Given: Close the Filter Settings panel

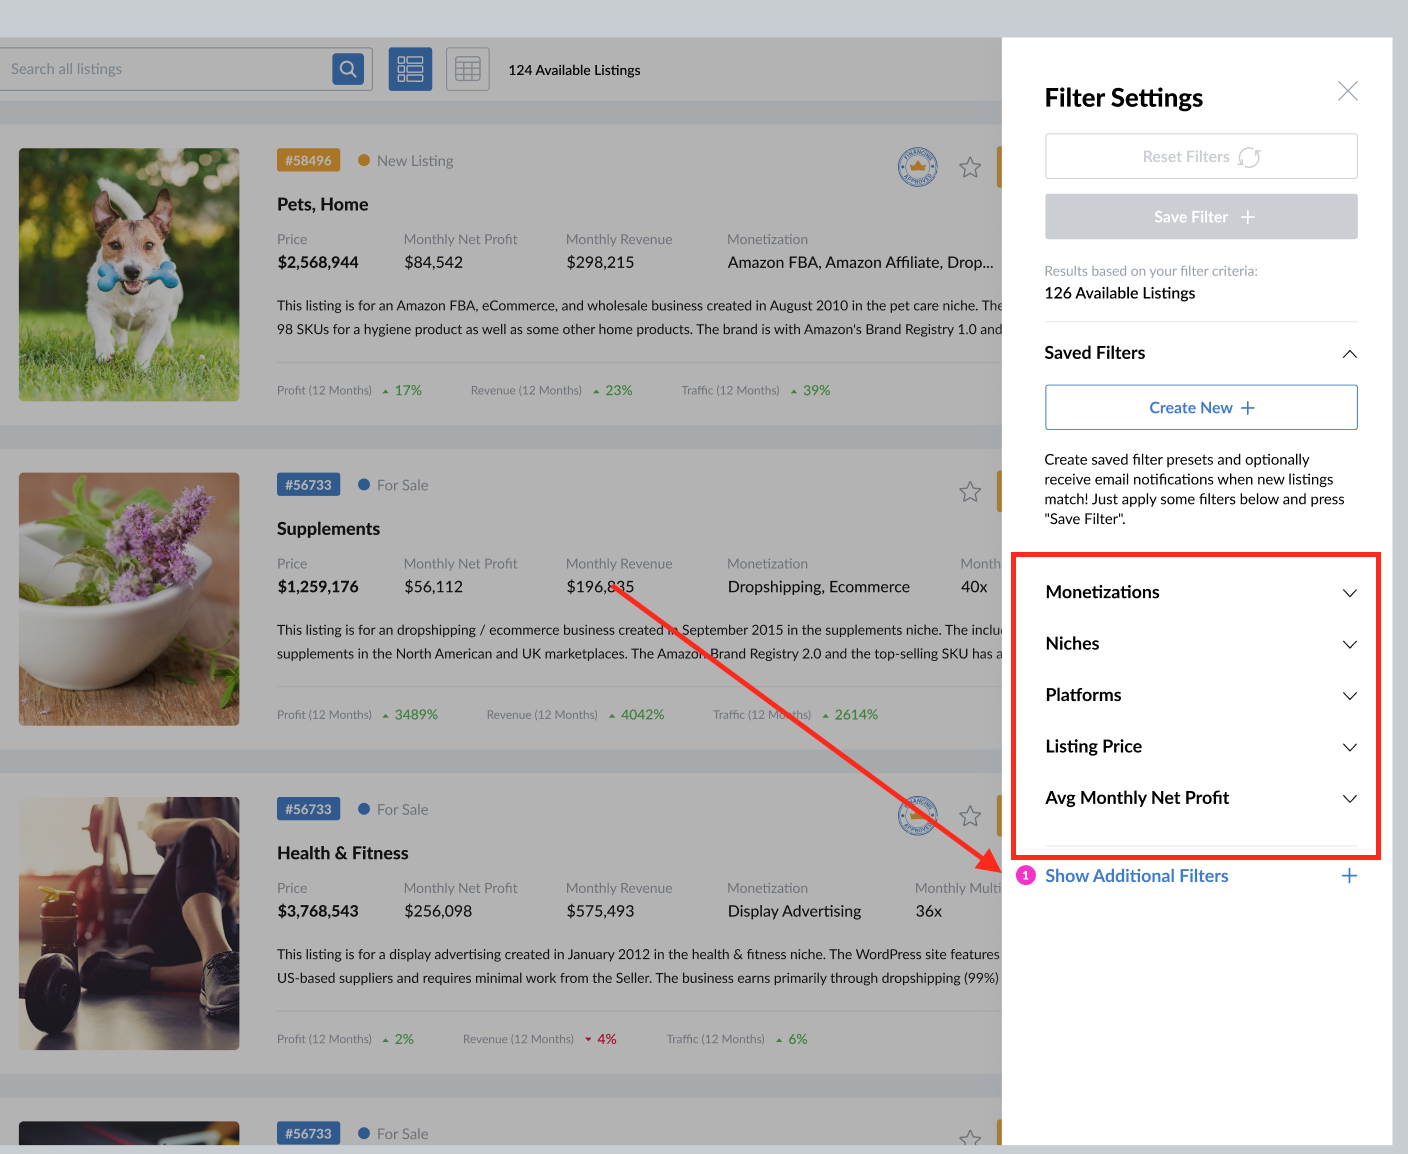Looking at the screenshot, I should tap(1347, 91).
